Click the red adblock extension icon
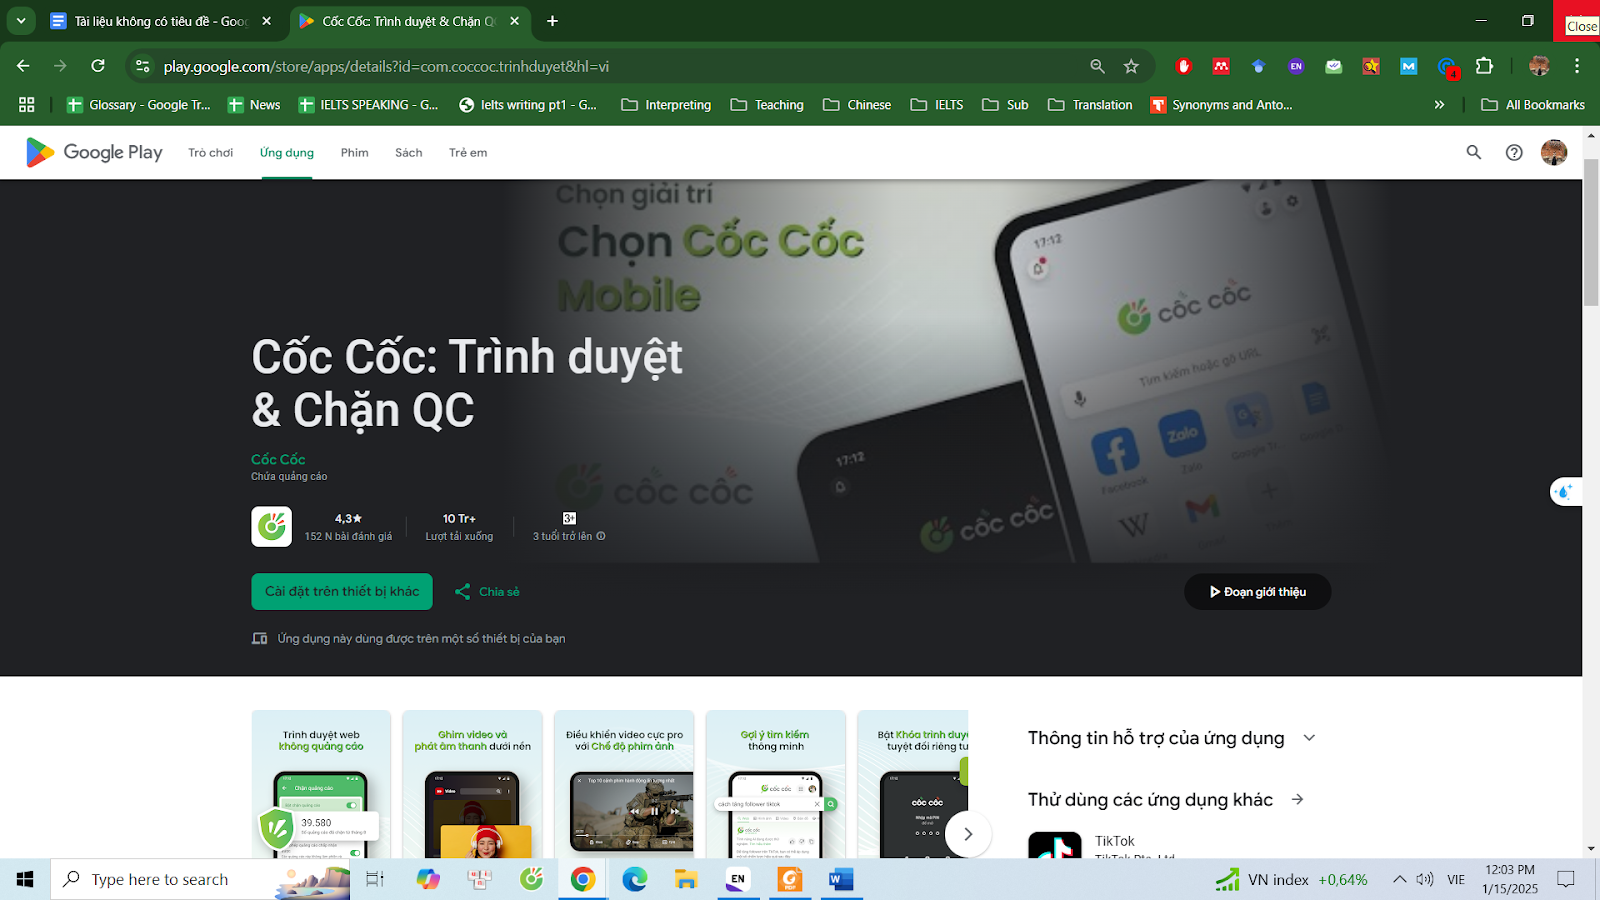 [1184, 66]
